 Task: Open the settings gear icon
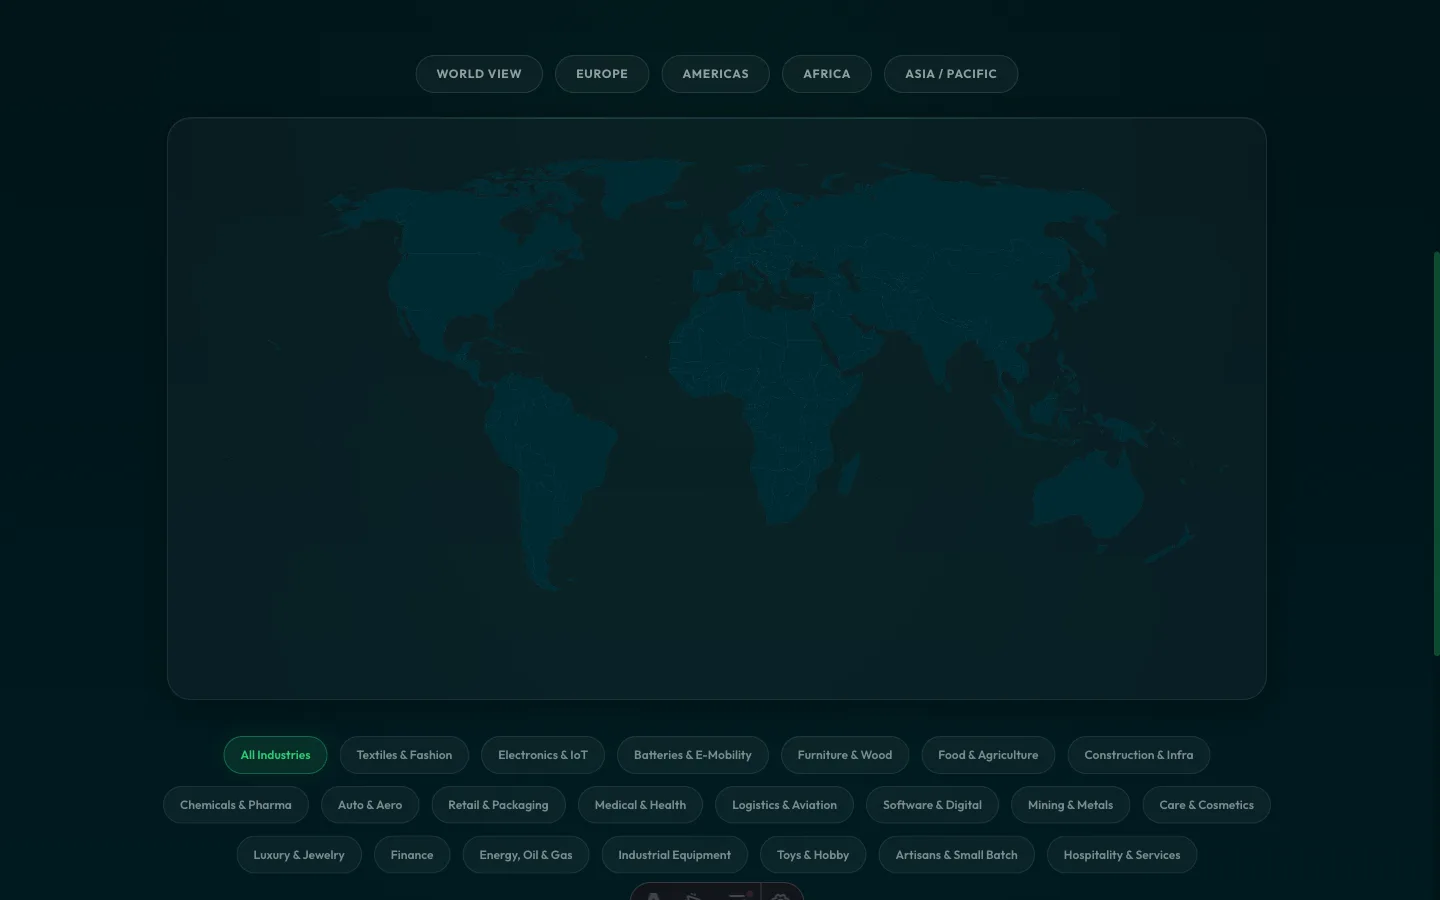(x=781, y=897)
